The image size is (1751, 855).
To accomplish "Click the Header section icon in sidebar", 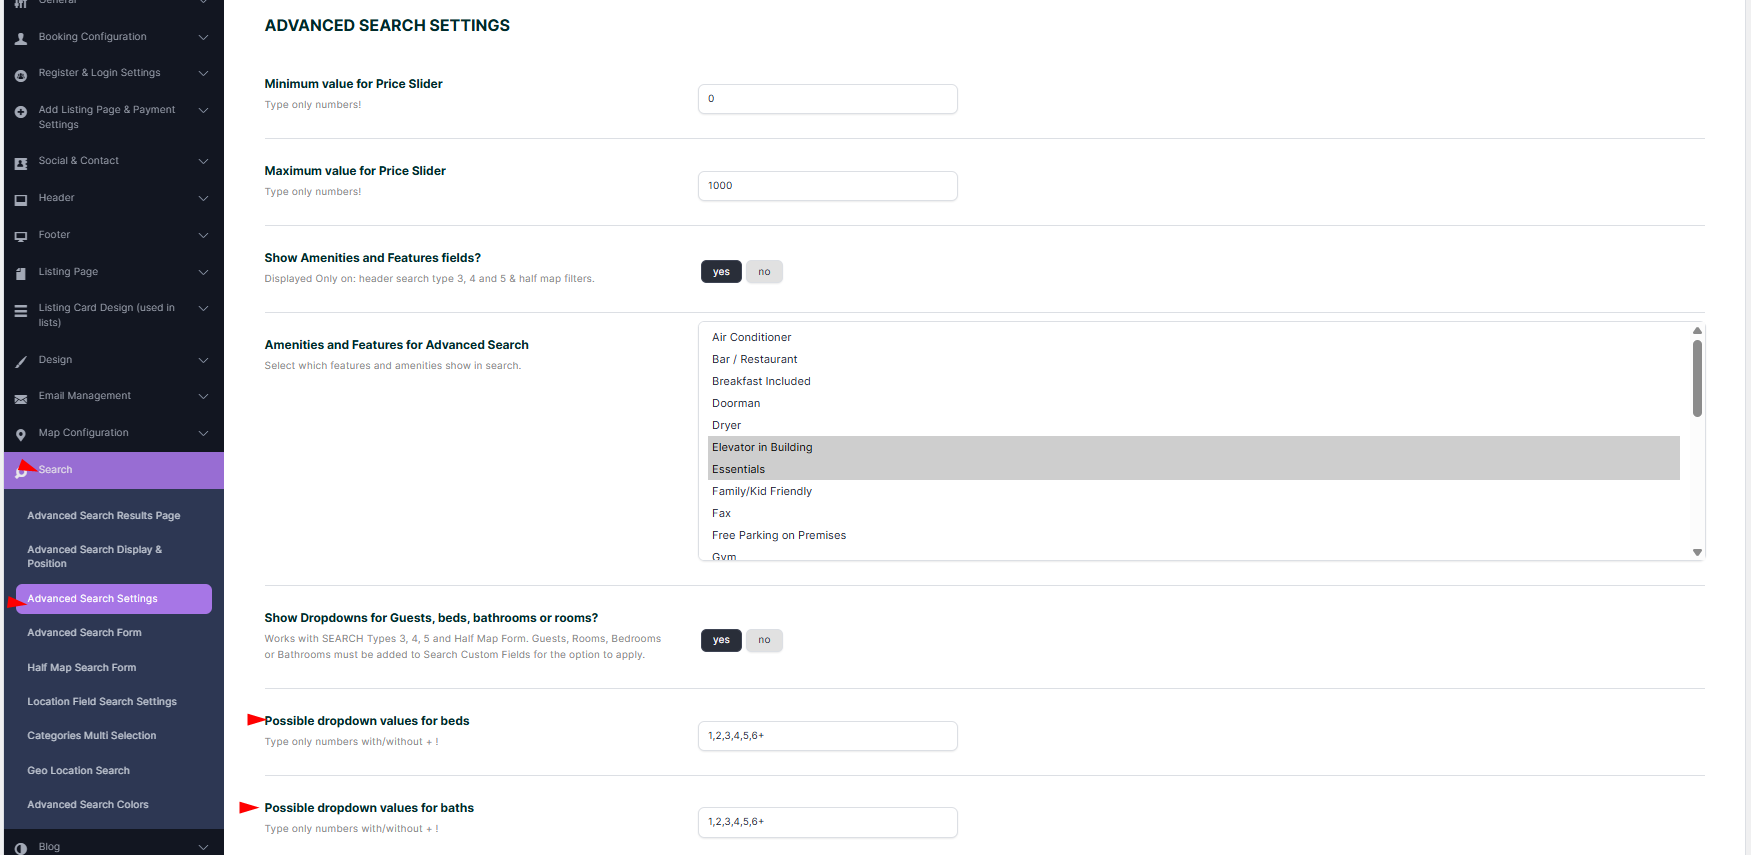I will tap(20, 199).
